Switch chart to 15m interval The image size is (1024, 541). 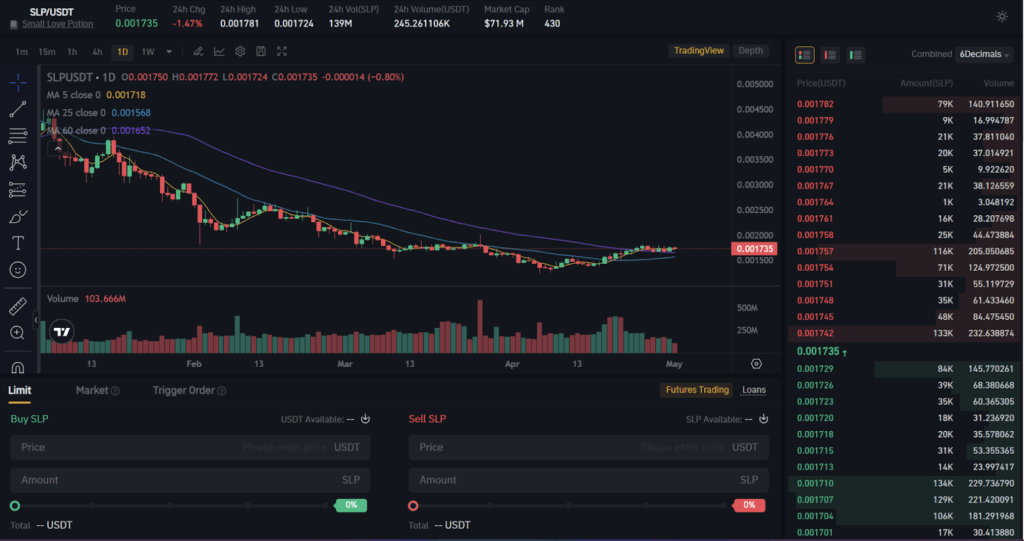(x=47, y=52)
